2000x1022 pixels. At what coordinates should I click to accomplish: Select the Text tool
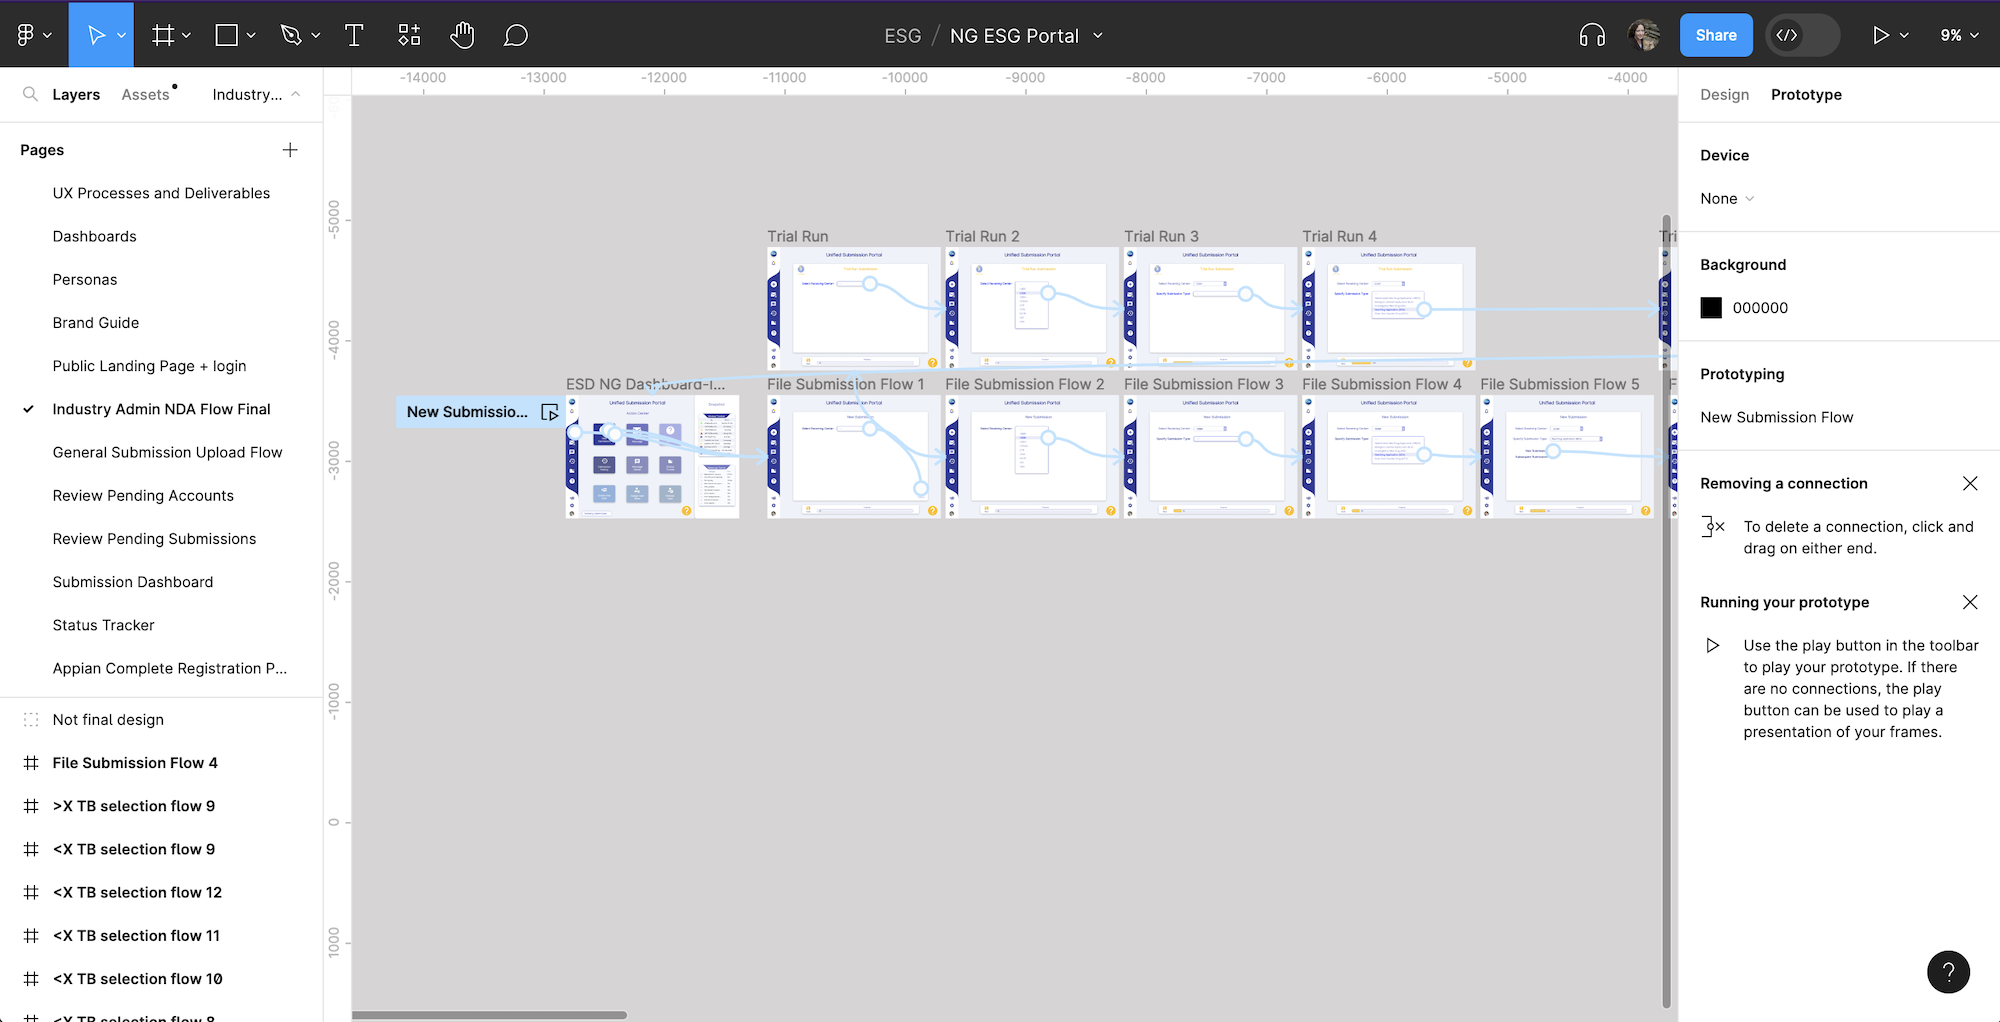pyautogui.click(x=354, y=34)
